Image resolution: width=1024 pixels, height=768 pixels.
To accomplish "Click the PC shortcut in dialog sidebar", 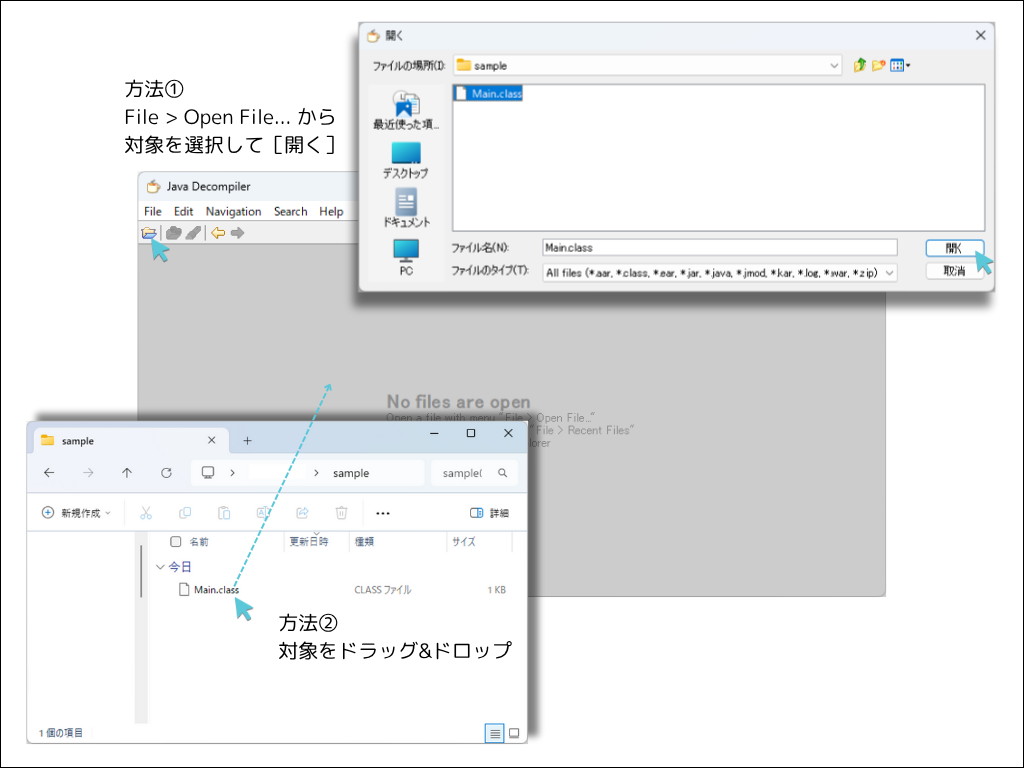I will pos(406,257).
